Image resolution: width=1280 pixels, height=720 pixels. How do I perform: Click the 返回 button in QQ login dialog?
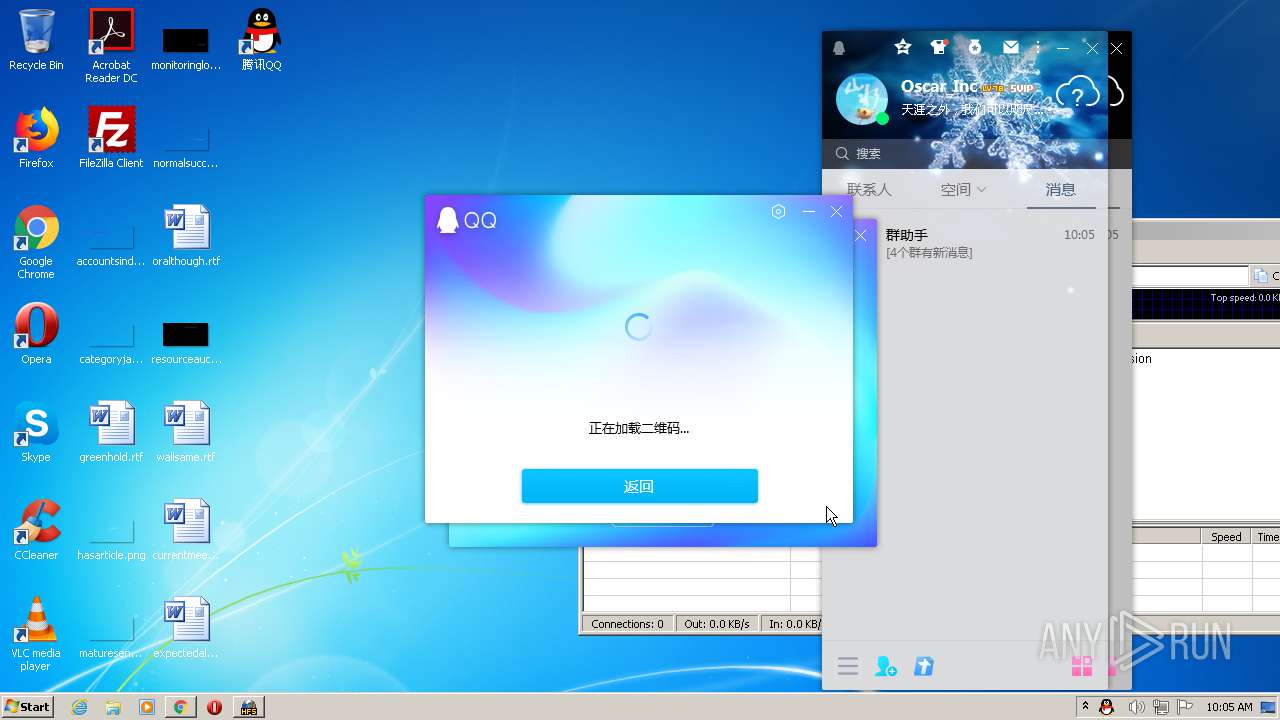pos(640,486)
